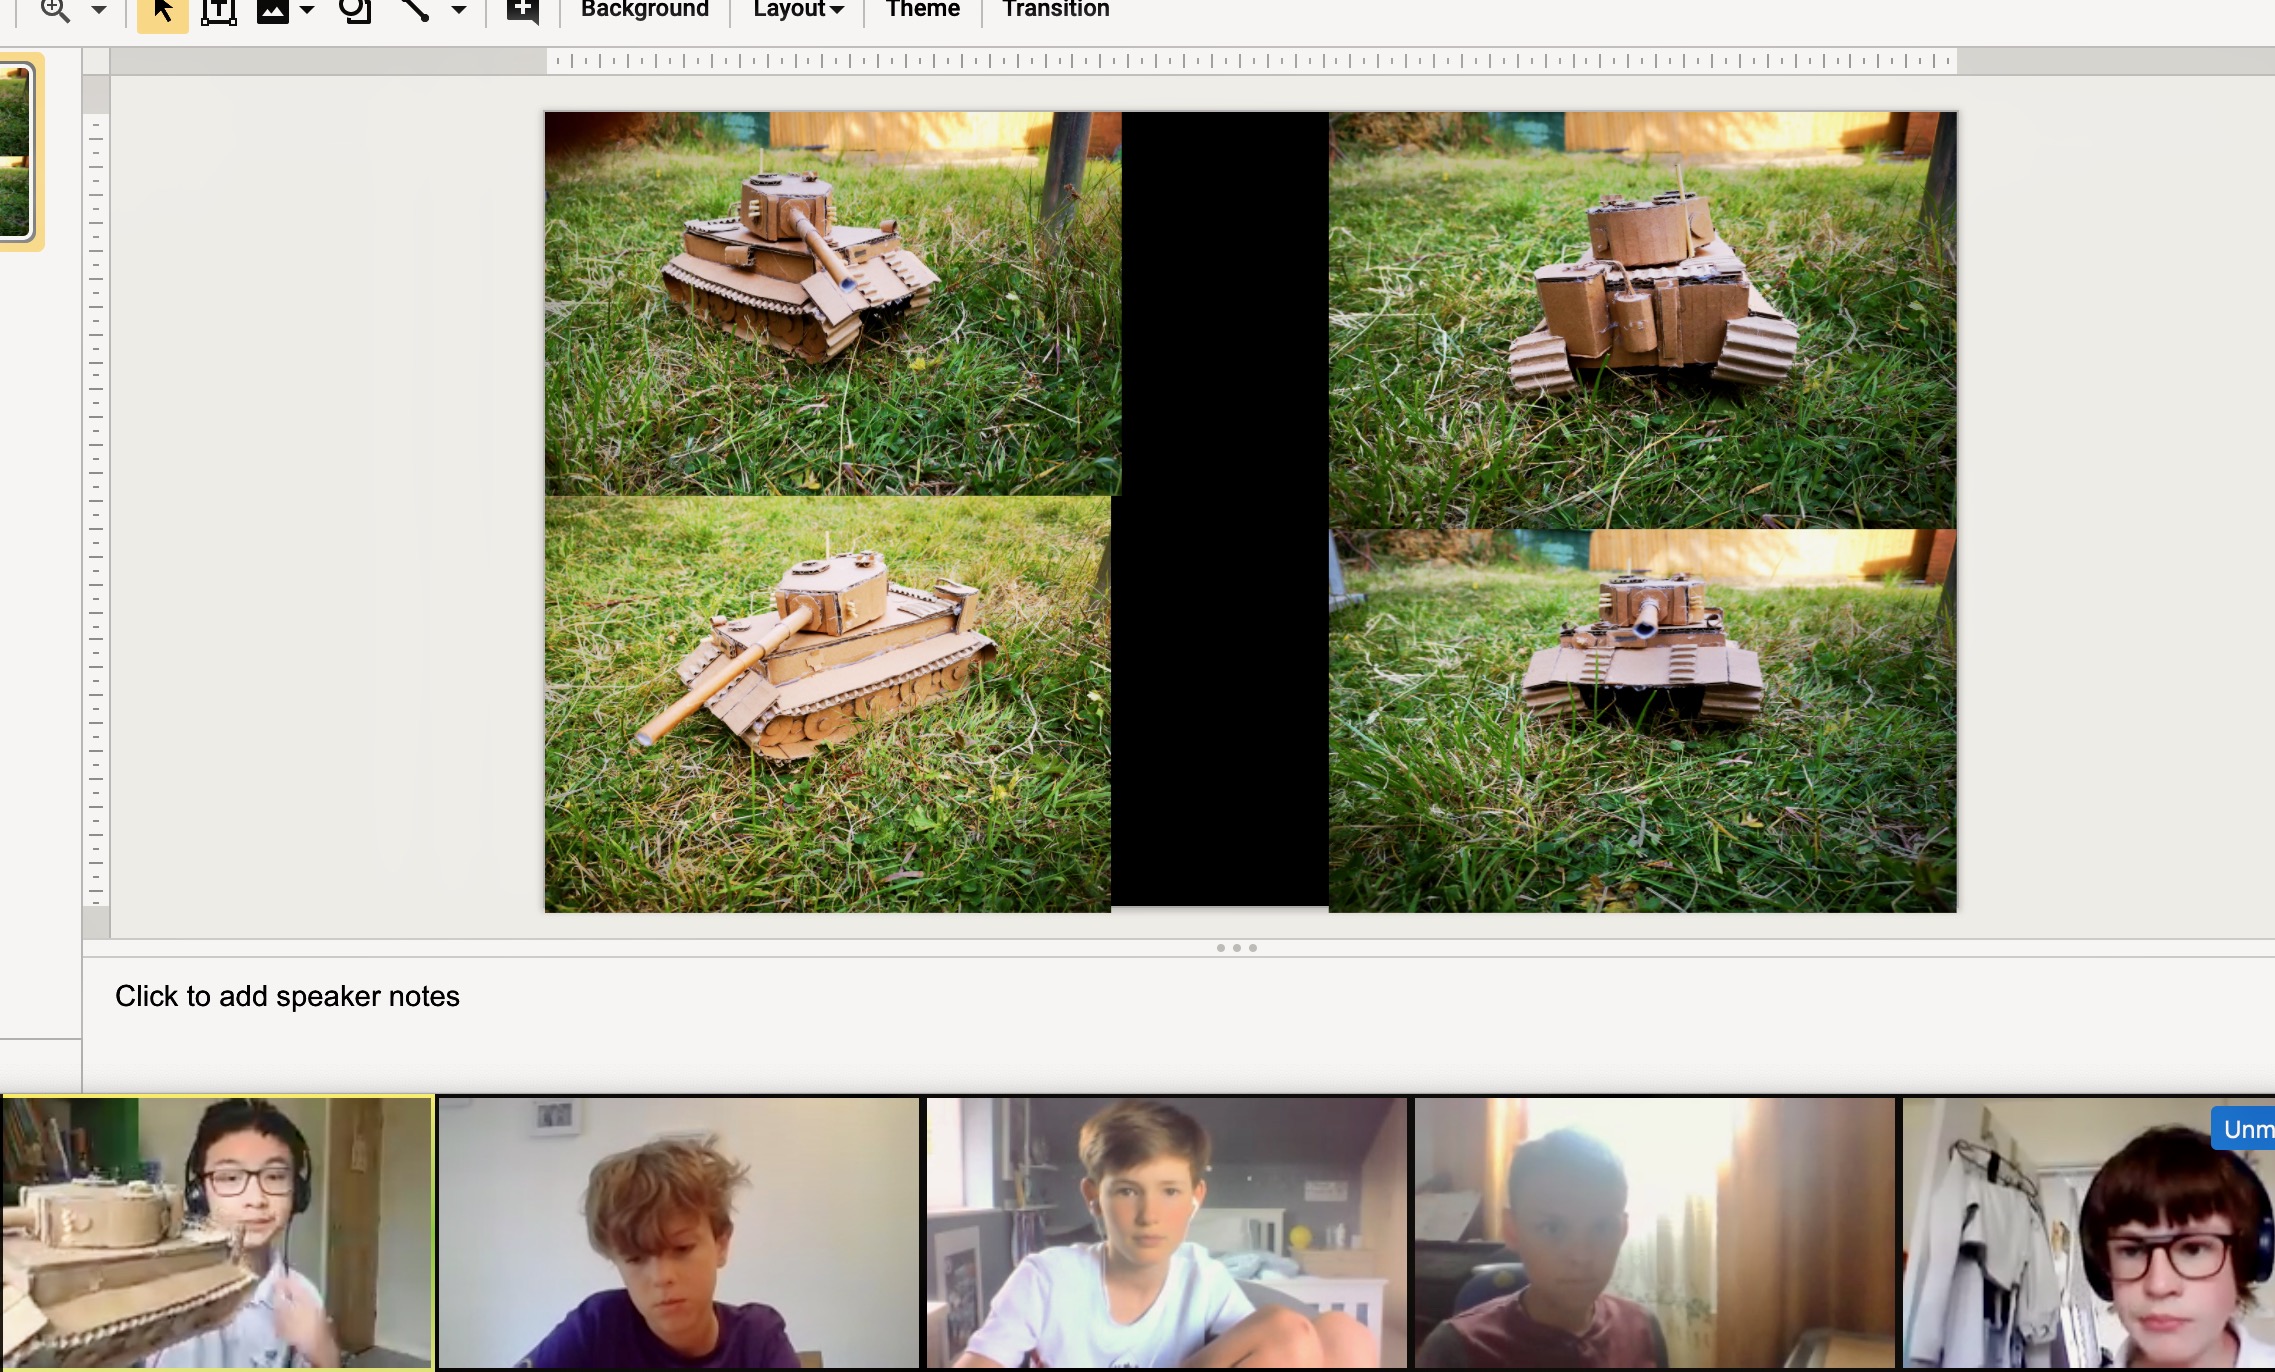This screenshot has height=1372, width=2275.
Task: Click the blue Unmute button
Action: coord(2244,1129)
